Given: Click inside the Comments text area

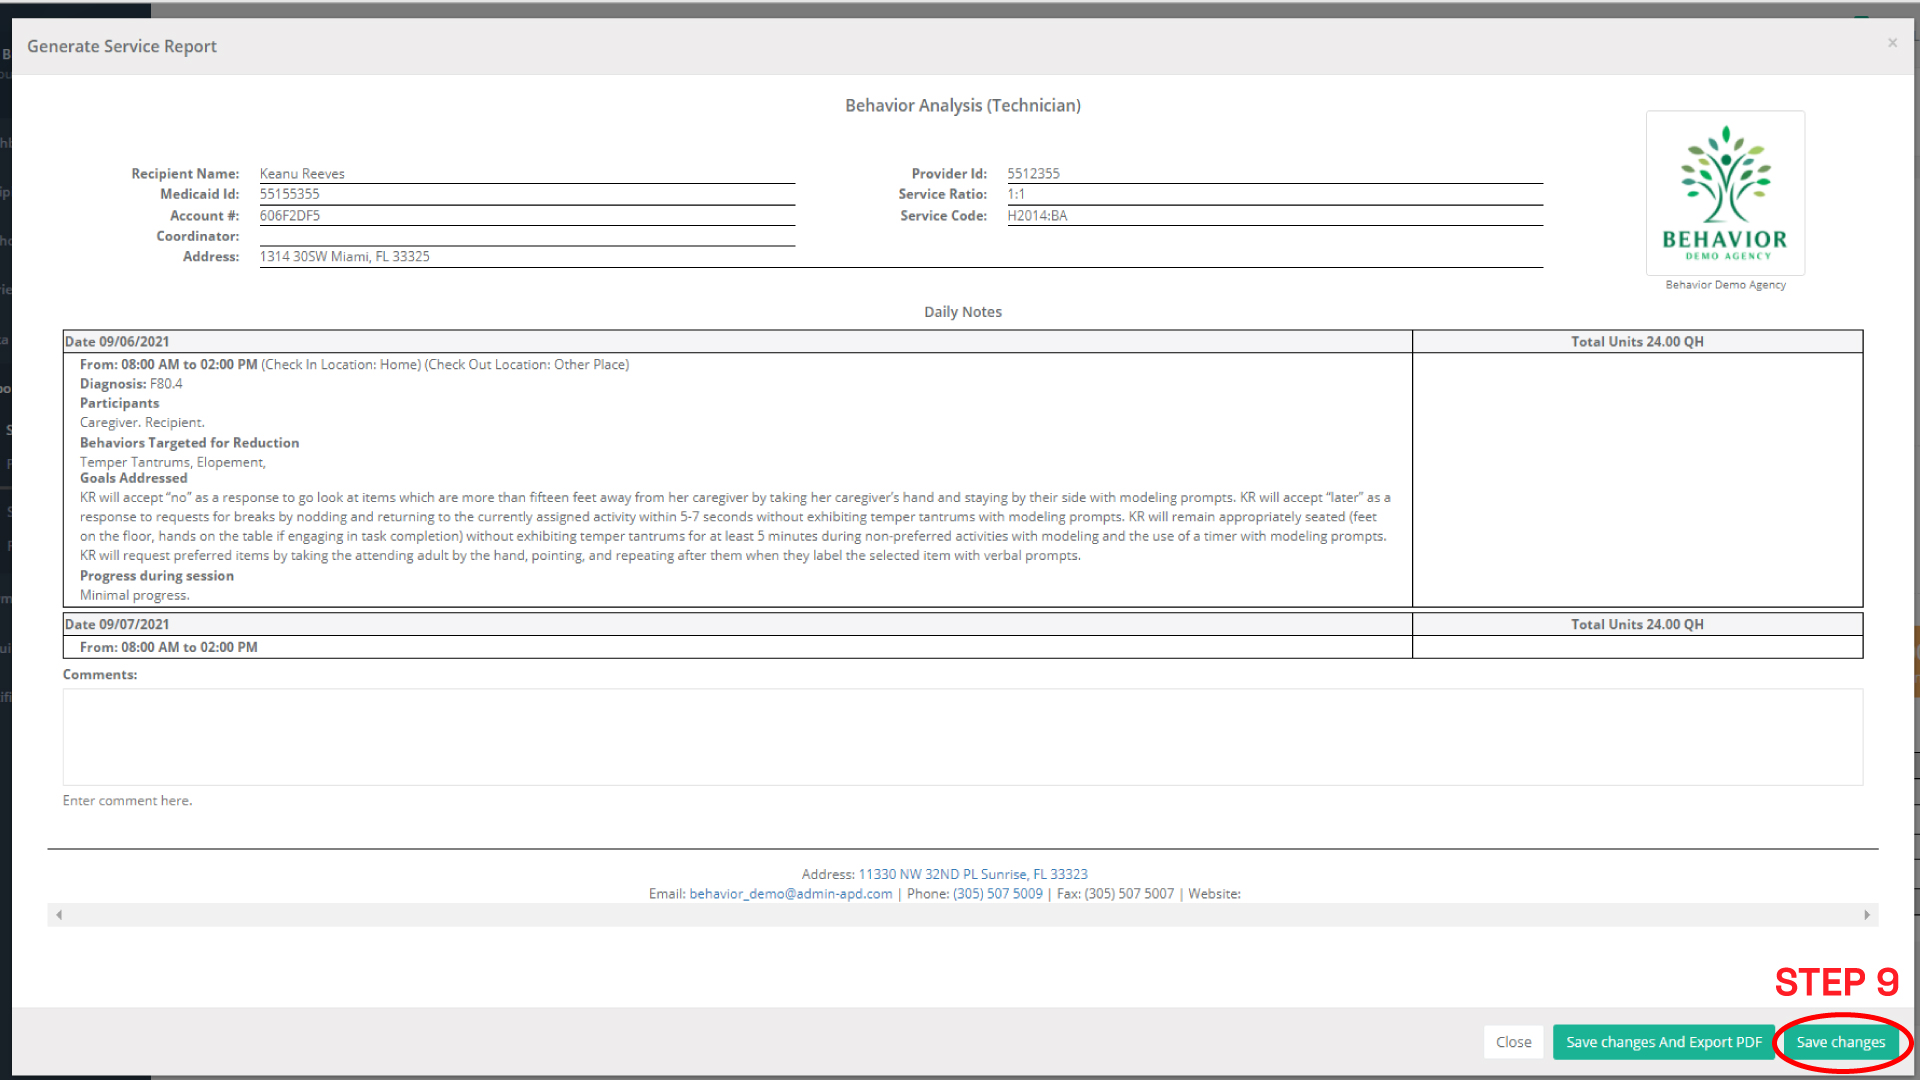Looking at the screenshot, I should [960, 737].
